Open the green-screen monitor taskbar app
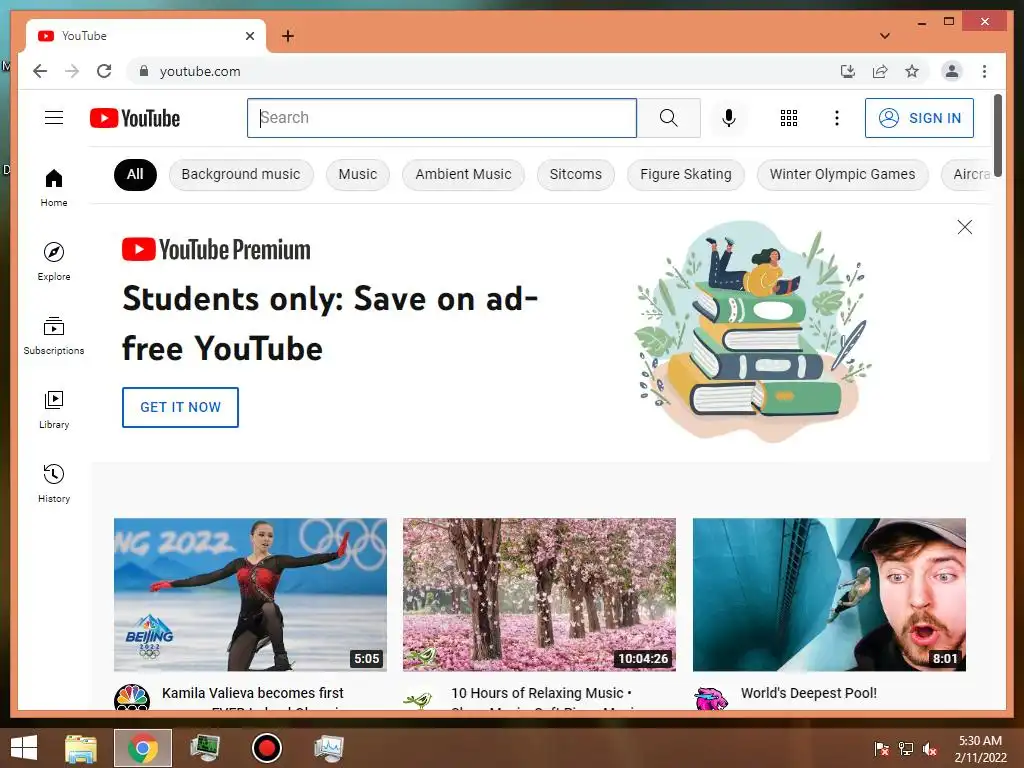The image size is (1024, 768). click(204, 748)
